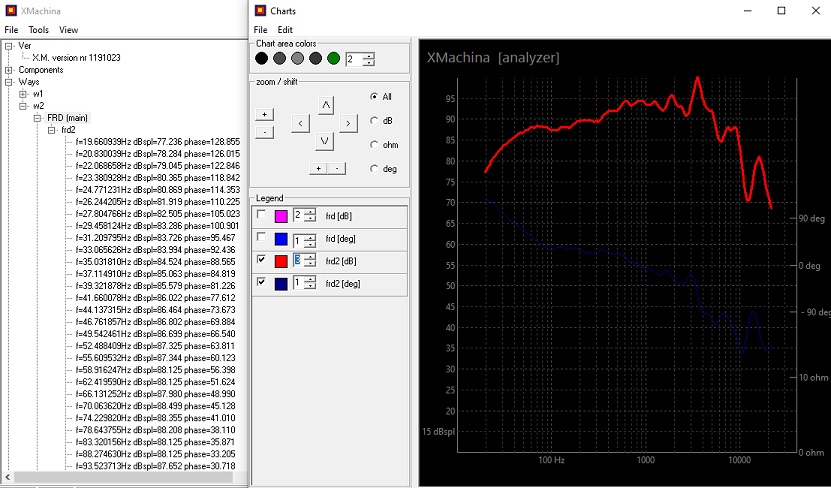Enable the frd [deg] legend checkbox
This screenshot has height=488, width=831.
[x=261, y=237]
